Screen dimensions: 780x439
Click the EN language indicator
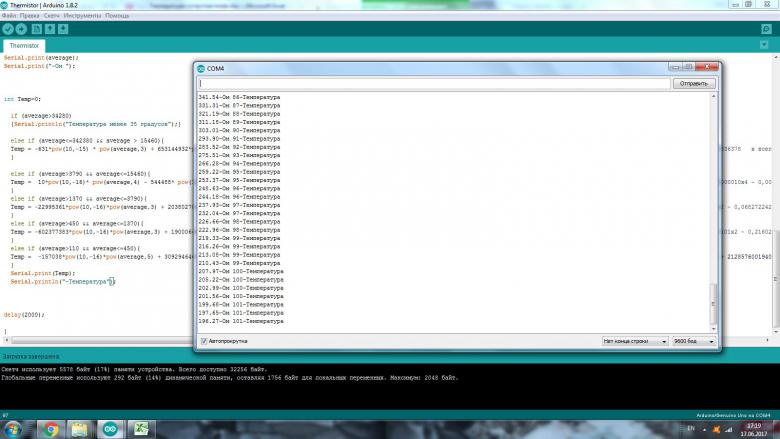click(690, 429)
